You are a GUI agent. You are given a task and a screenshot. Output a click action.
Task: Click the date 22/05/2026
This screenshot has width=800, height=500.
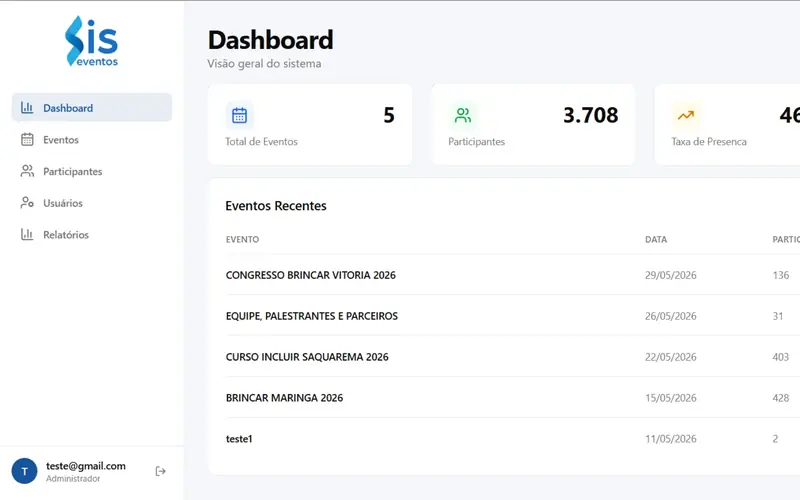point(670,357)
